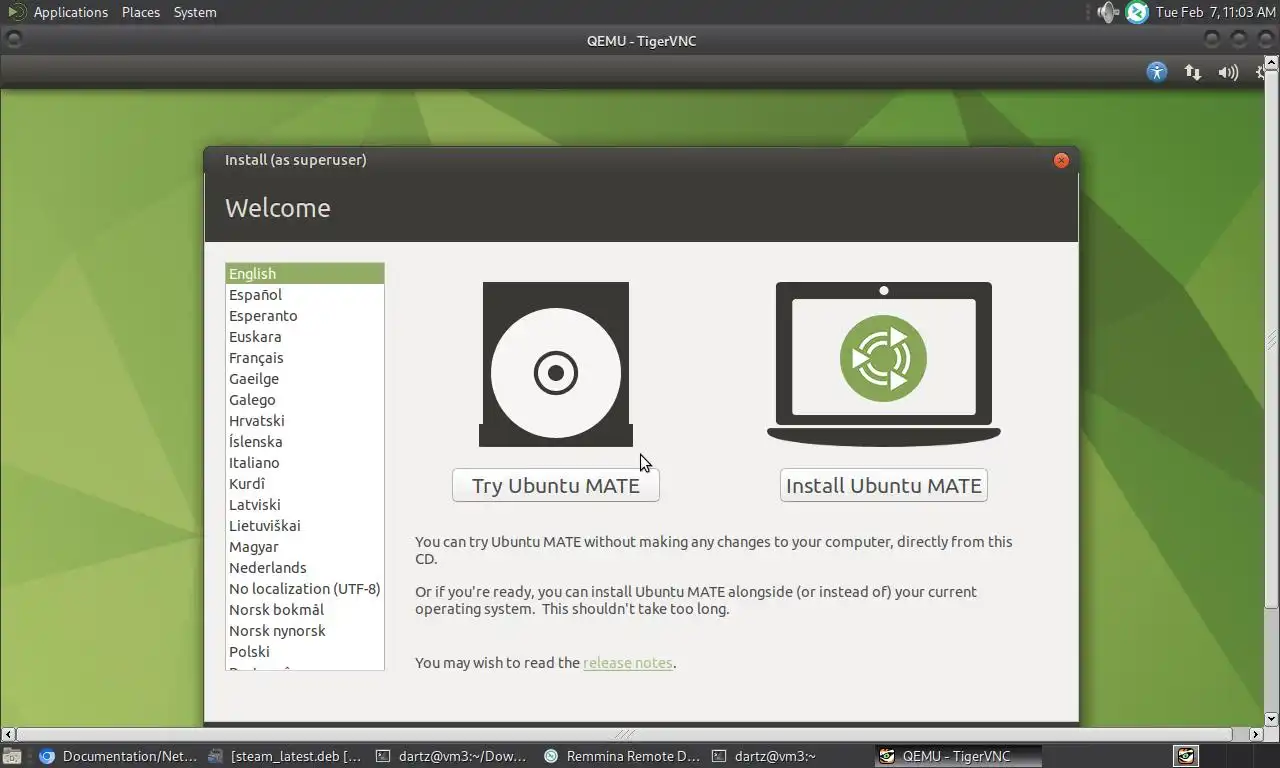Click the Try Ubuntu MATE button
Viewport: 1280px width, 768px height.
point(556,485)
